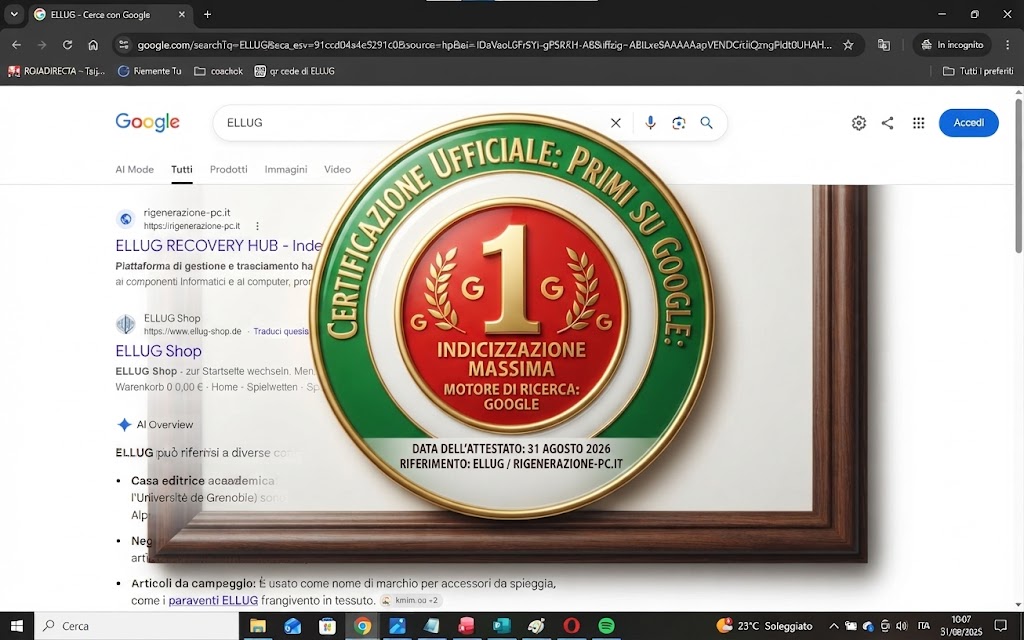The image size is (1024, 640).
Task: Open the ELLUG RECOVERY HUB result
Action: click(x=219, y=246)
